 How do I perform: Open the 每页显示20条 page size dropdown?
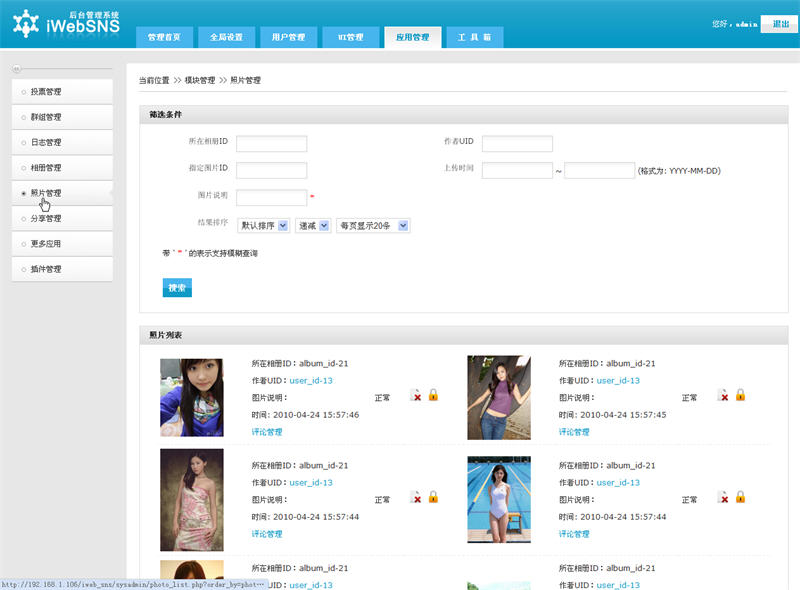point(373,226)
